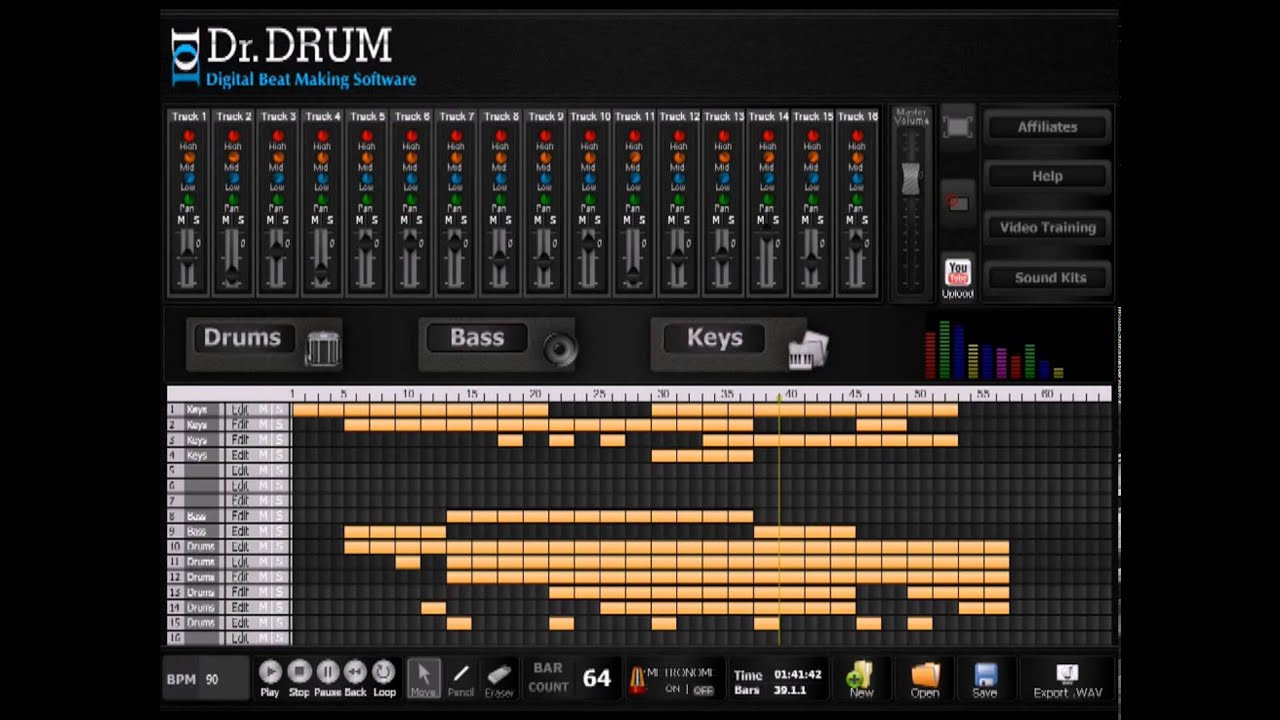Click the speaker icon beside Bass

pos(560,349)
